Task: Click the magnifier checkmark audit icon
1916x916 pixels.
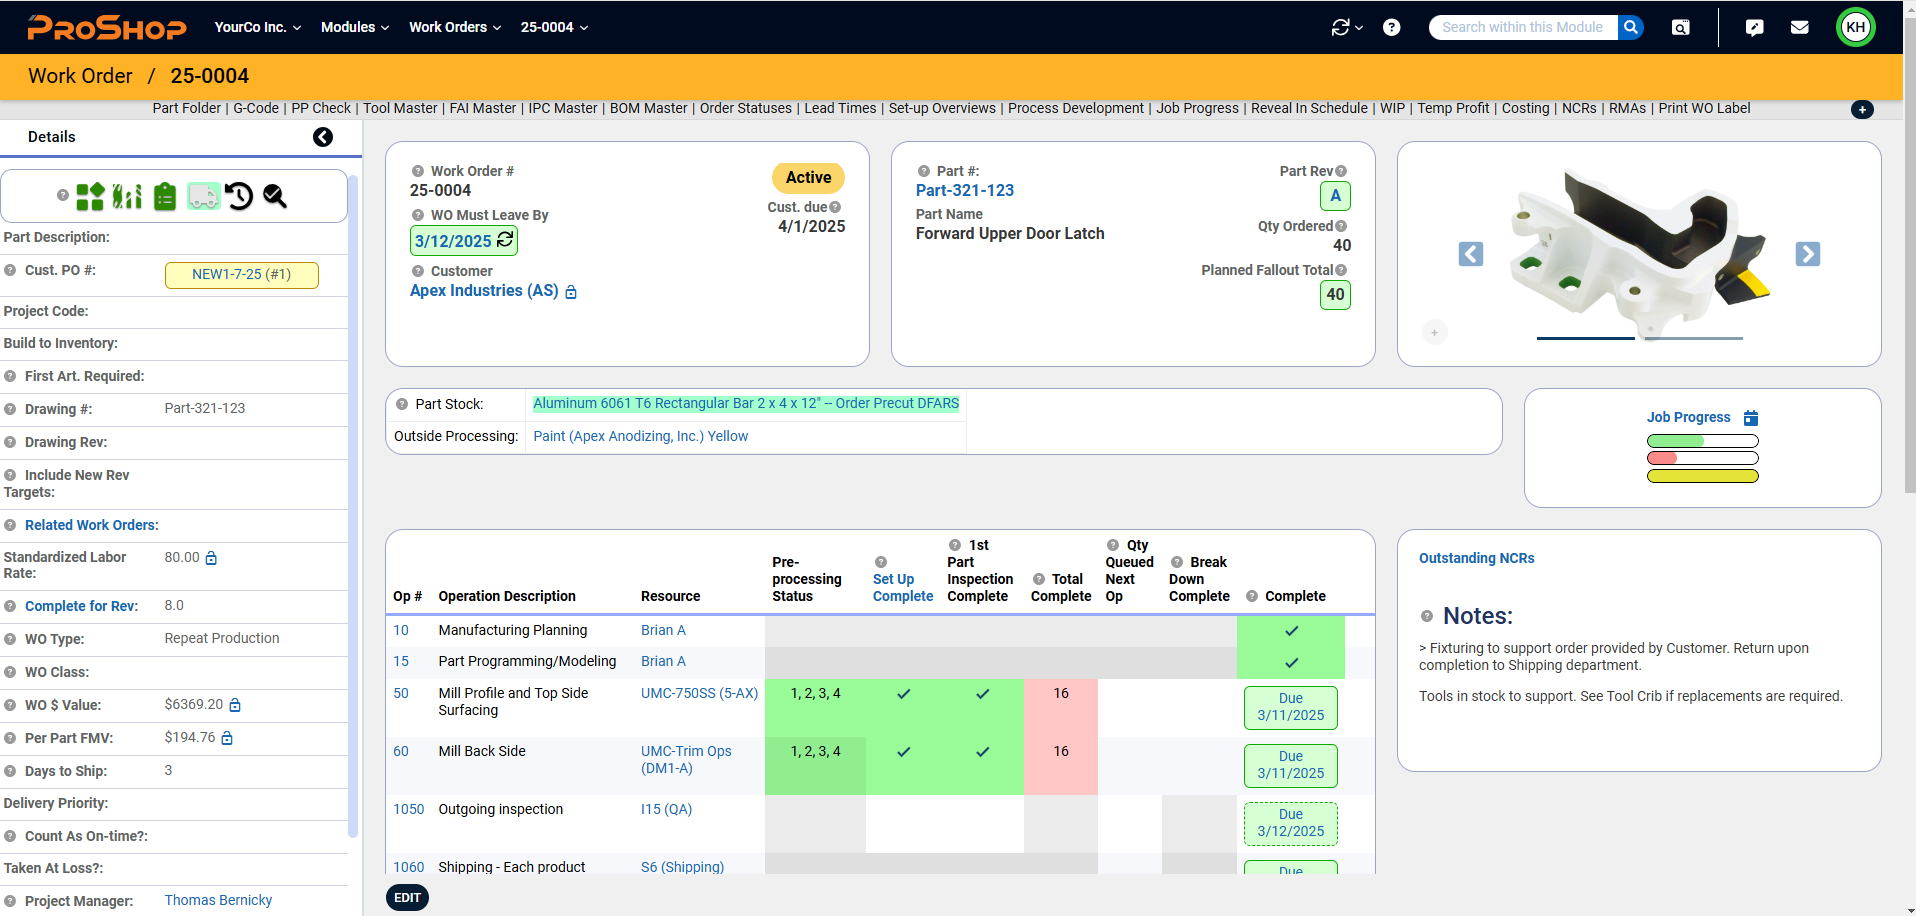Action: click(275, 196)
